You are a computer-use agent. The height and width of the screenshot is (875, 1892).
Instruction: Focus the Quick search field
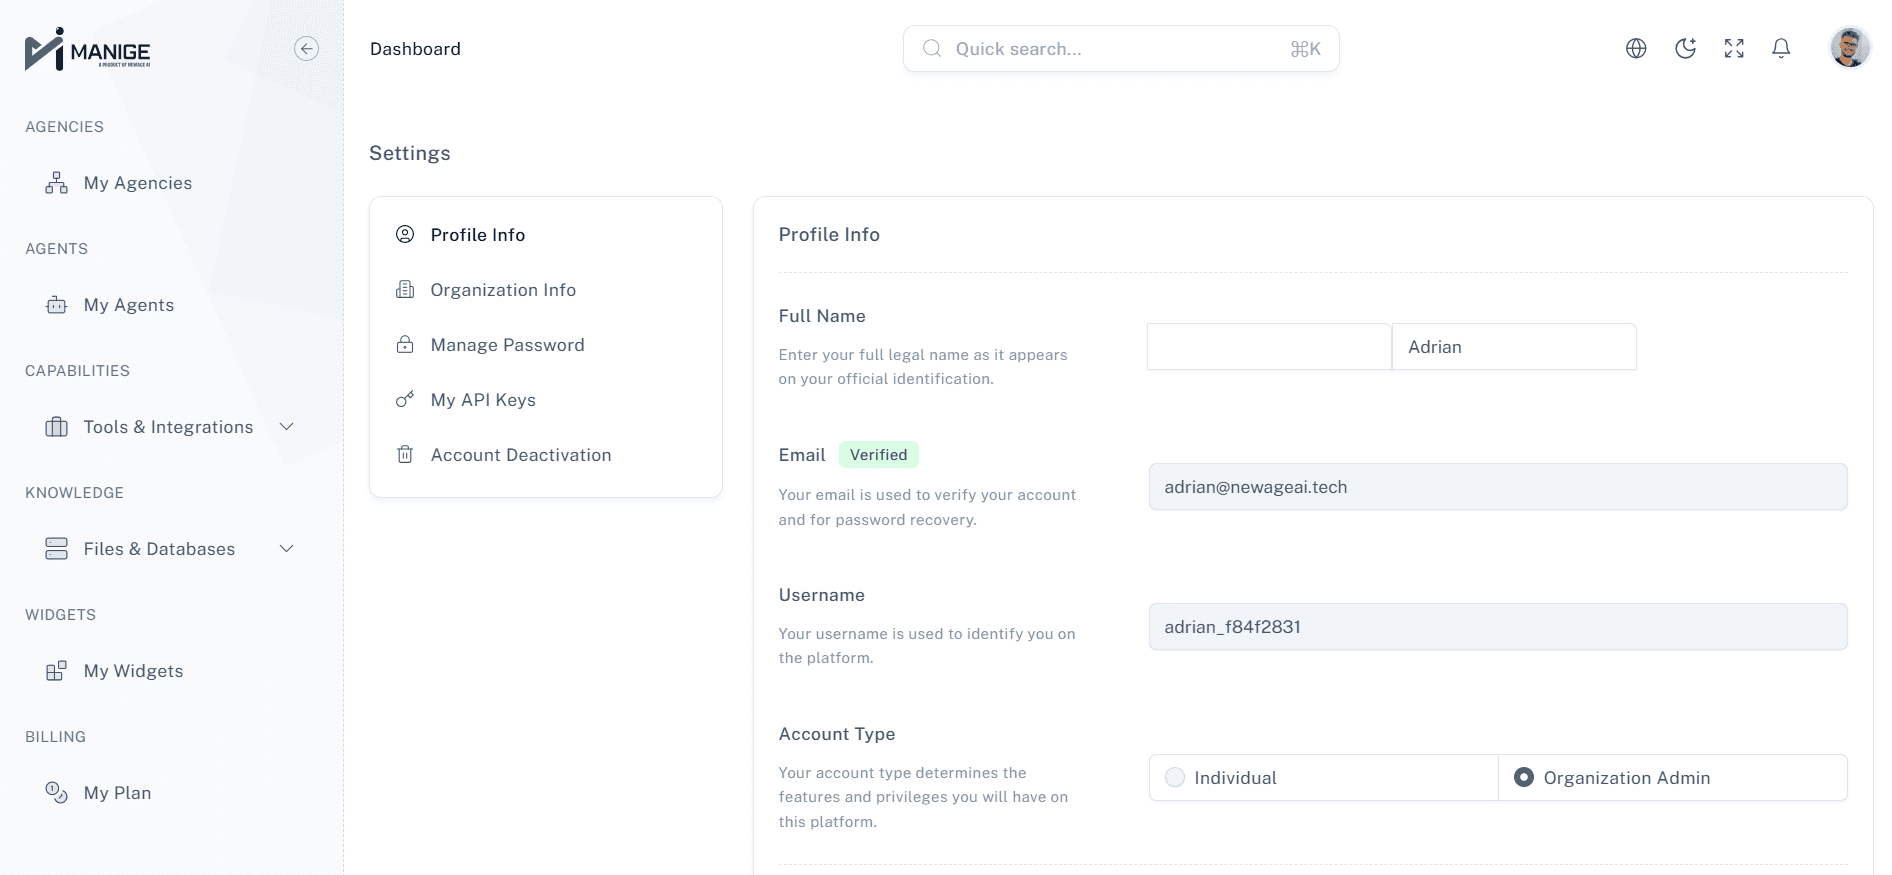click(x=1120, y=49)
